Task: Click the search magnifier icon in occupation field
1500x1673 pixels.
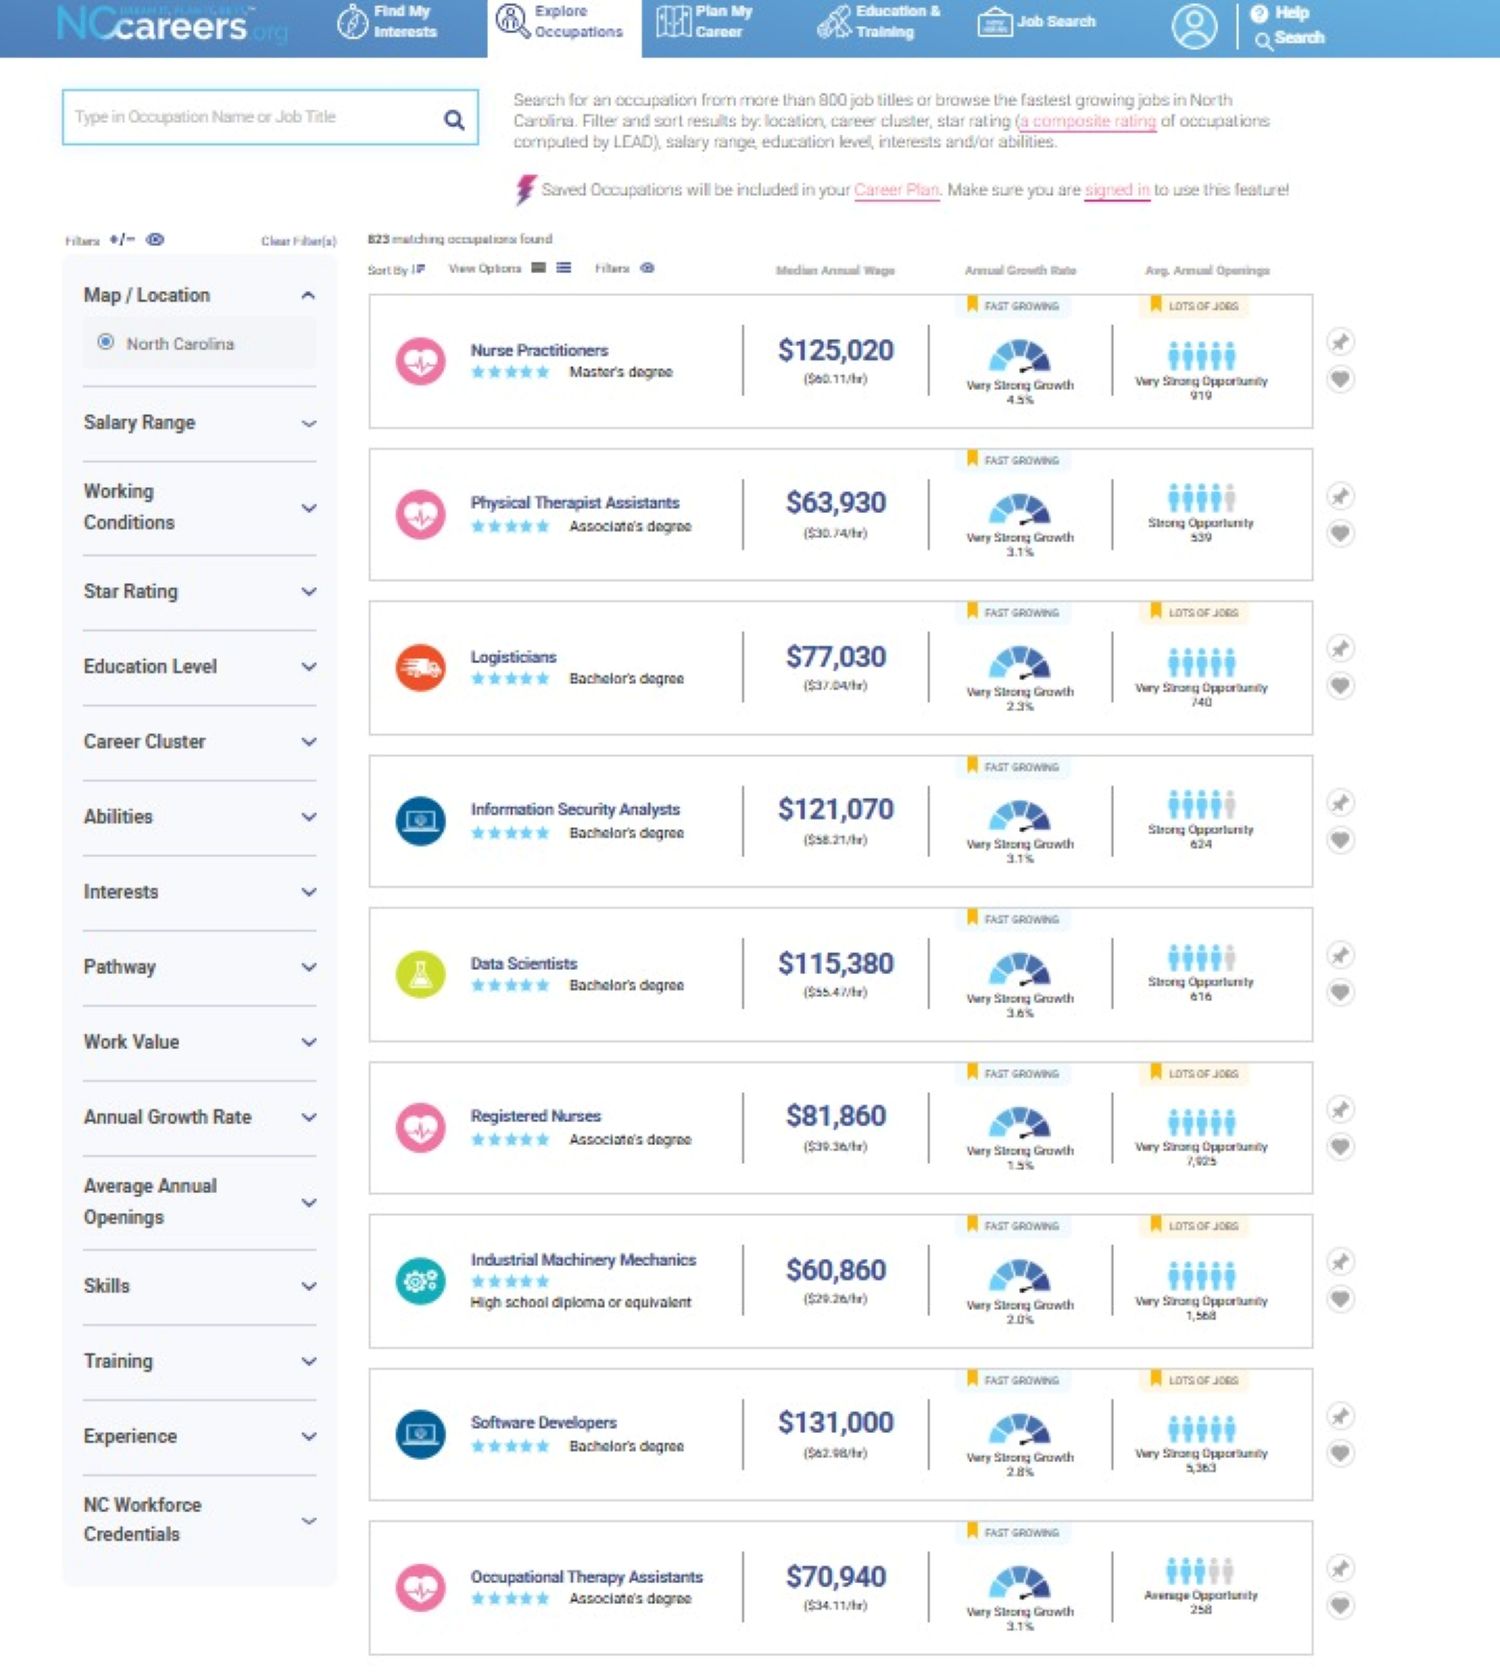Action: point(454,120)
